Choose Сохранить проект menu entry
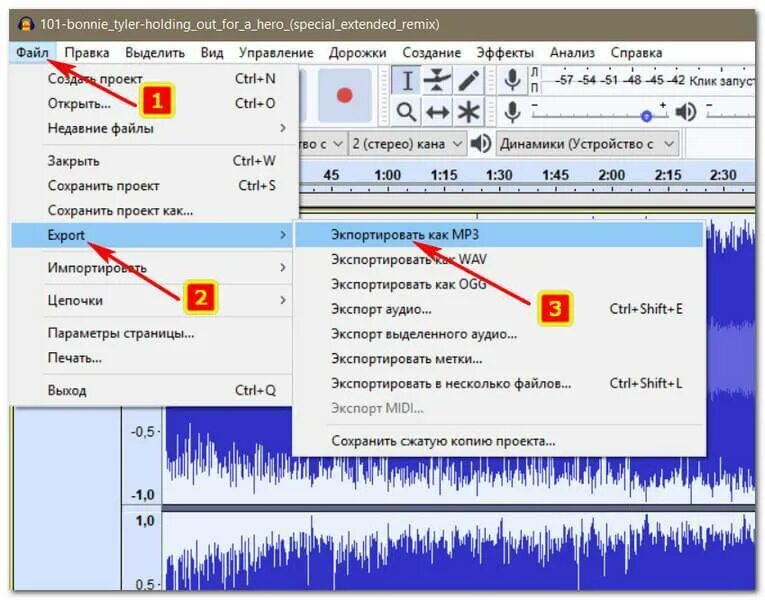765x600 pixels. tap(155, 185)
